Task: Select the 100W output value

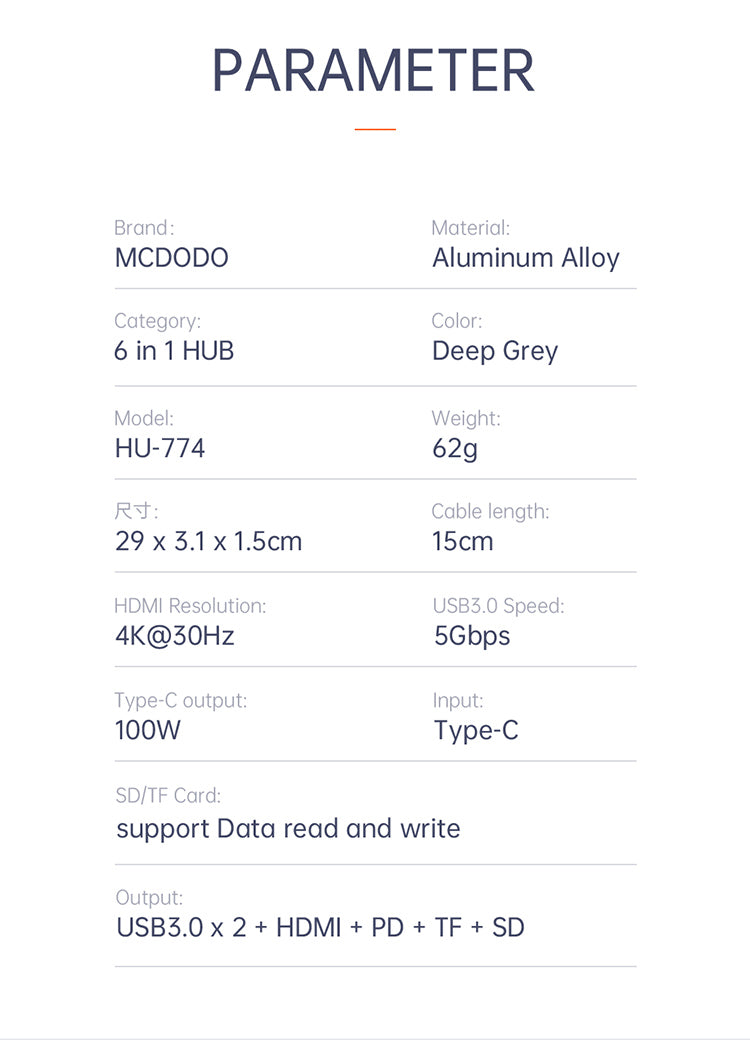Action: click(x=148, y=730)
